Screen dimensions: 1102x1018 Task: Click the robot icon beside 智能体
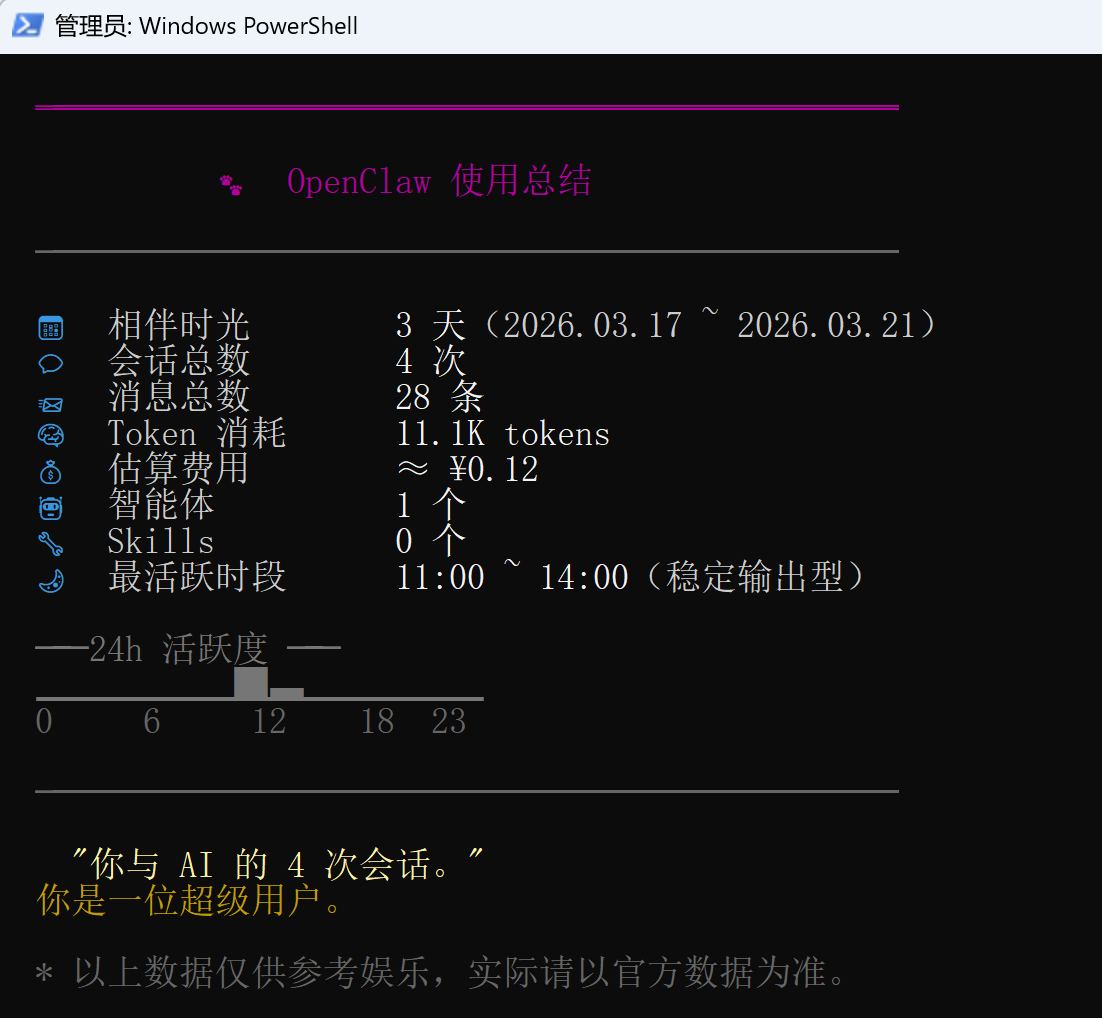click(x=50, y=508)
